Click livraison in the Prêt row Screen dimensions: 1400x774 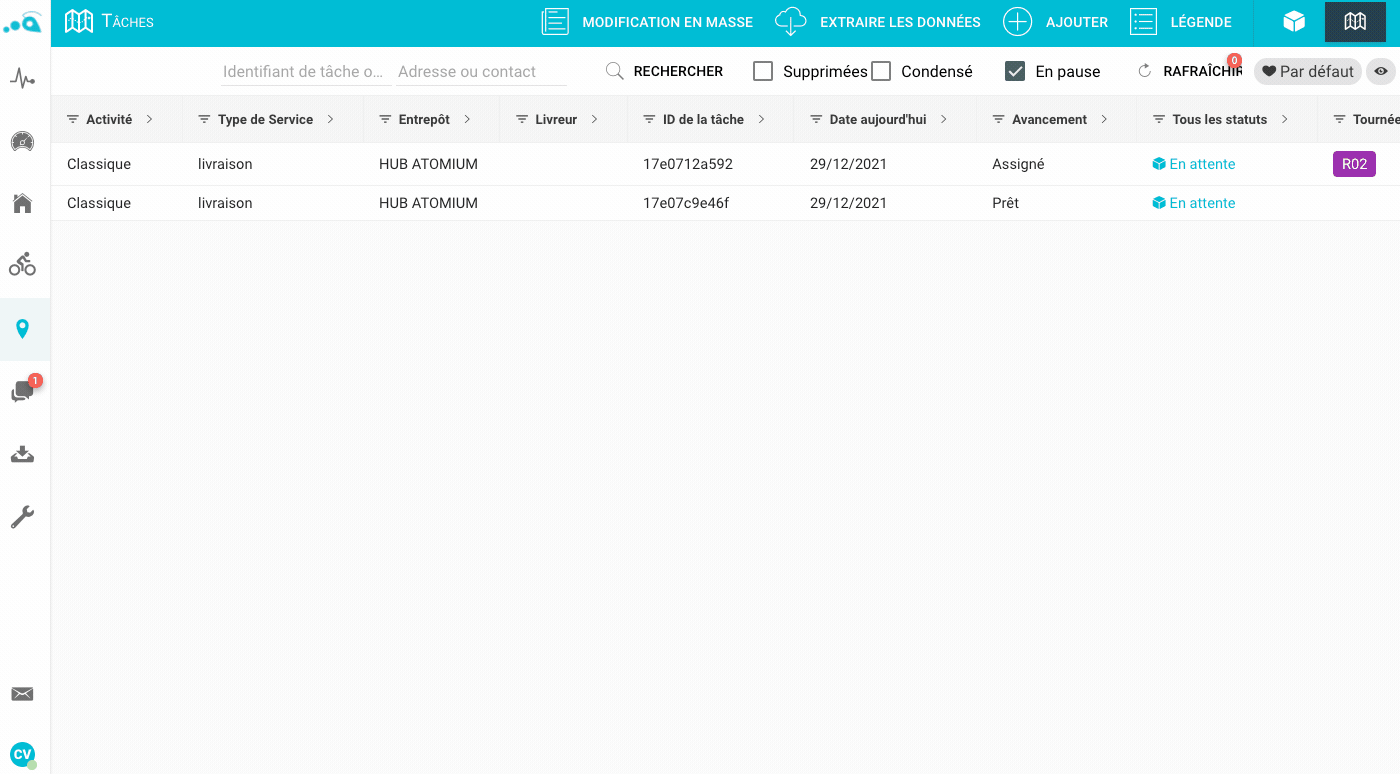point(225,203)
